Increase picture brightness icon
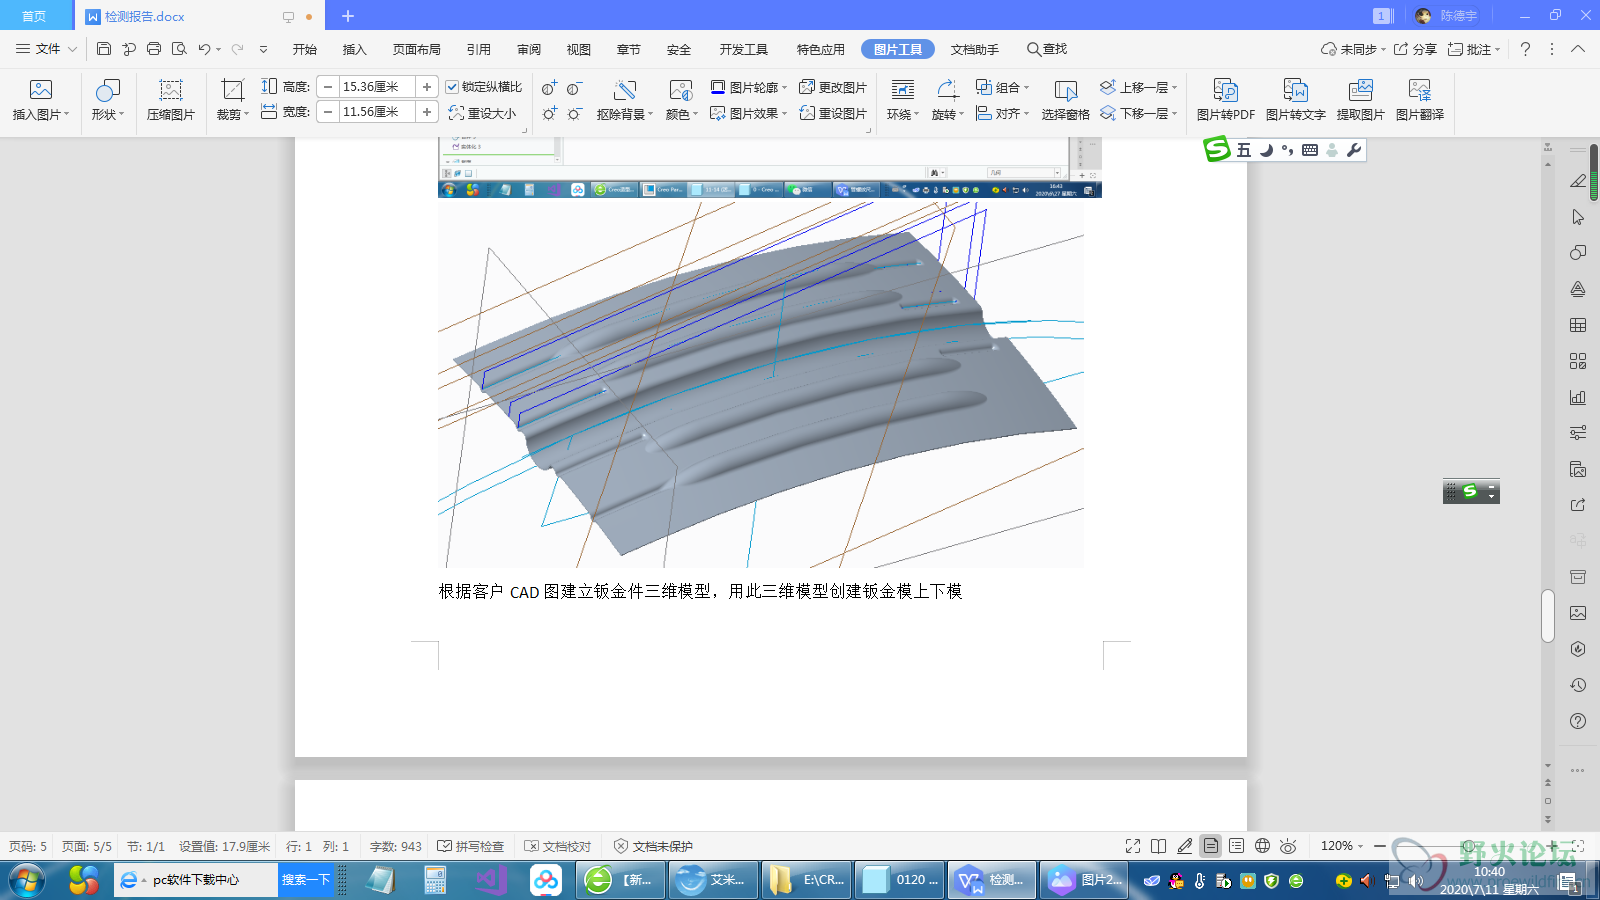The width and height of the screenshot is (1600, 900). [549, 113]
